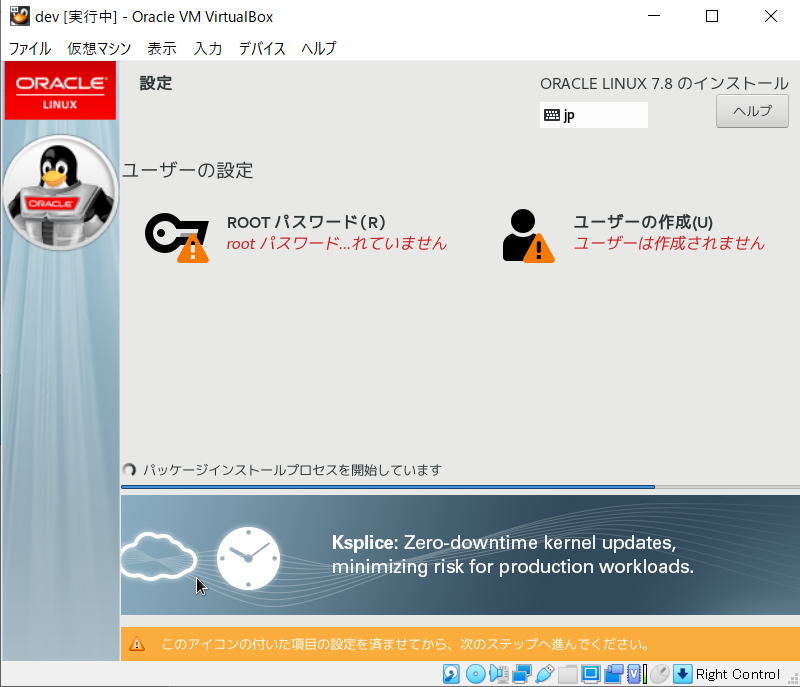
Task: Open the ヘルプ menu in menu bar
Action: point(318,48)
